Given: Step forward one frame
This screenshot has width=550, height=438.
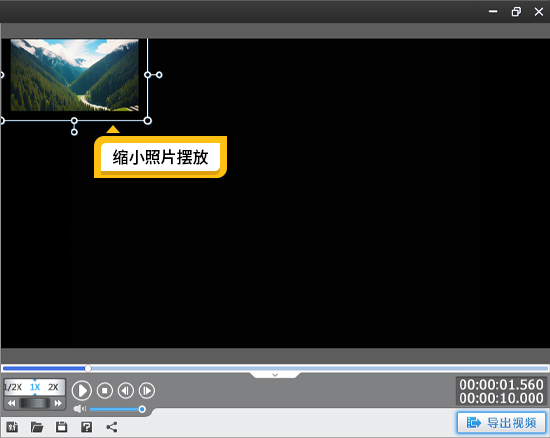Looking at the screenshot, I should [x=147, y=390].
